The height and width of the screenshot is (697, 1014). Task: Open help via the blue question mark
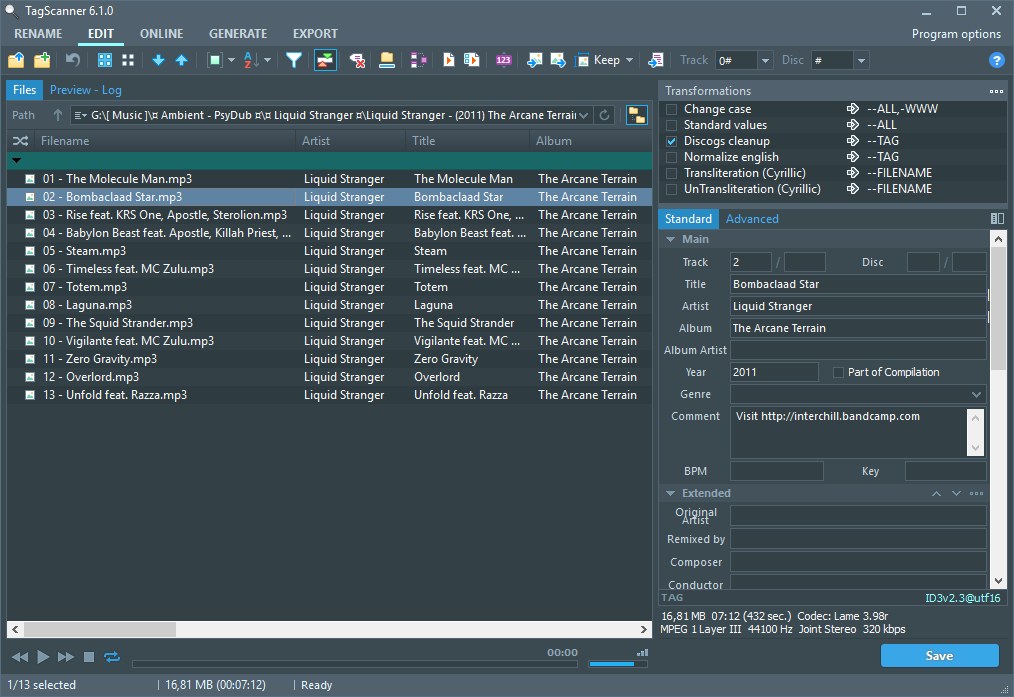click(x=997, y=60)
